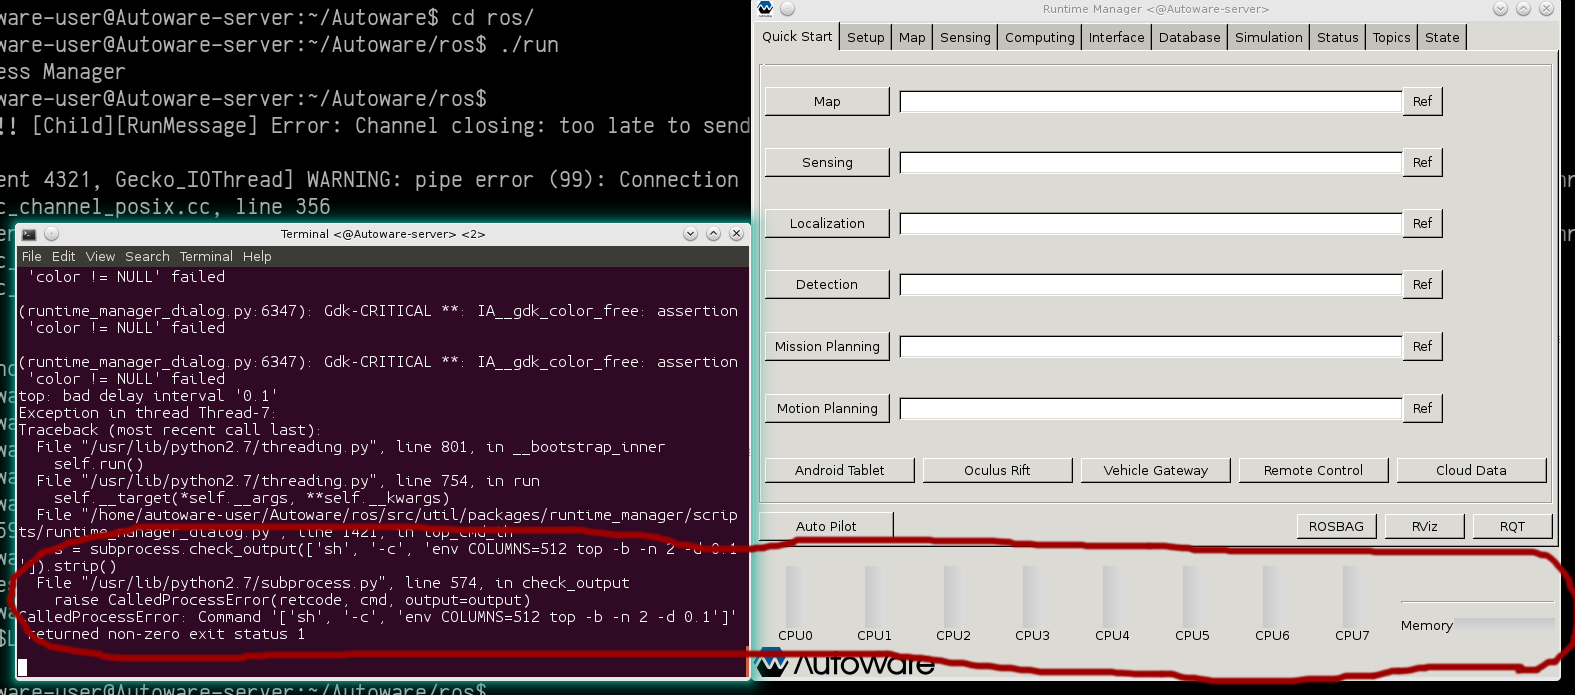Click the Autoware icon in Runtime Manager titlebar
The image size is (1575, 695).
click(765, 9)
